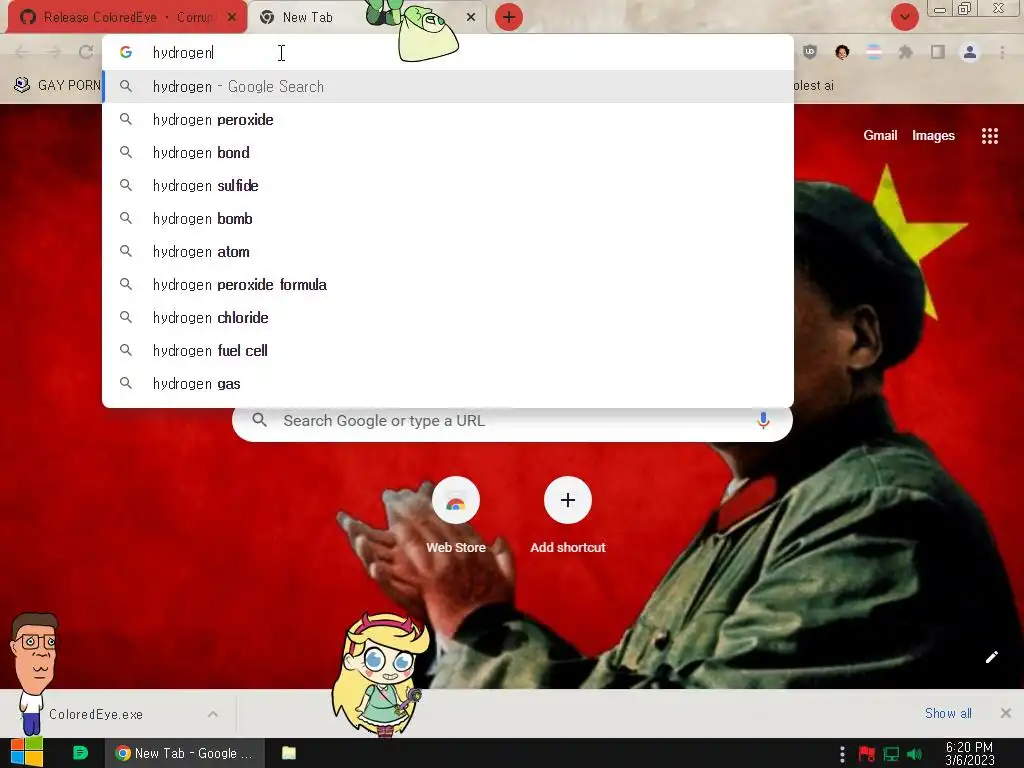Open the new tab plus button
Viewport: 1024px width, 768px height.
coord(509,17)
